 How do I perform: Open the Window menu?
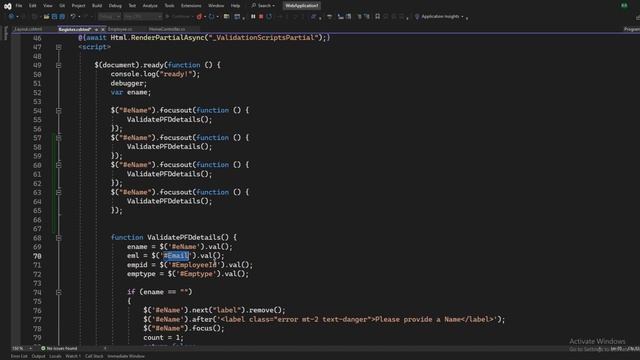click(216, 6)
